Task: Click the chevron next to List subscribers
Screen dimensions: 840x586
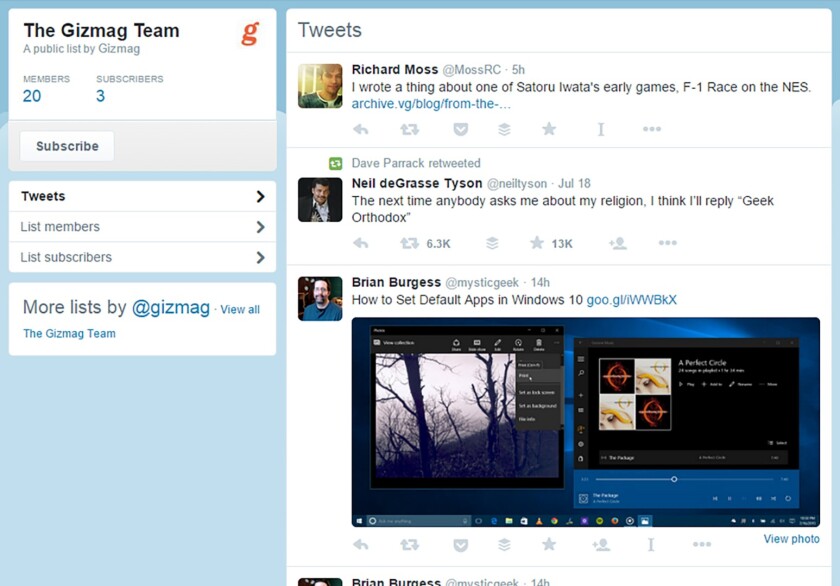Action: click(x=260, y=258)
